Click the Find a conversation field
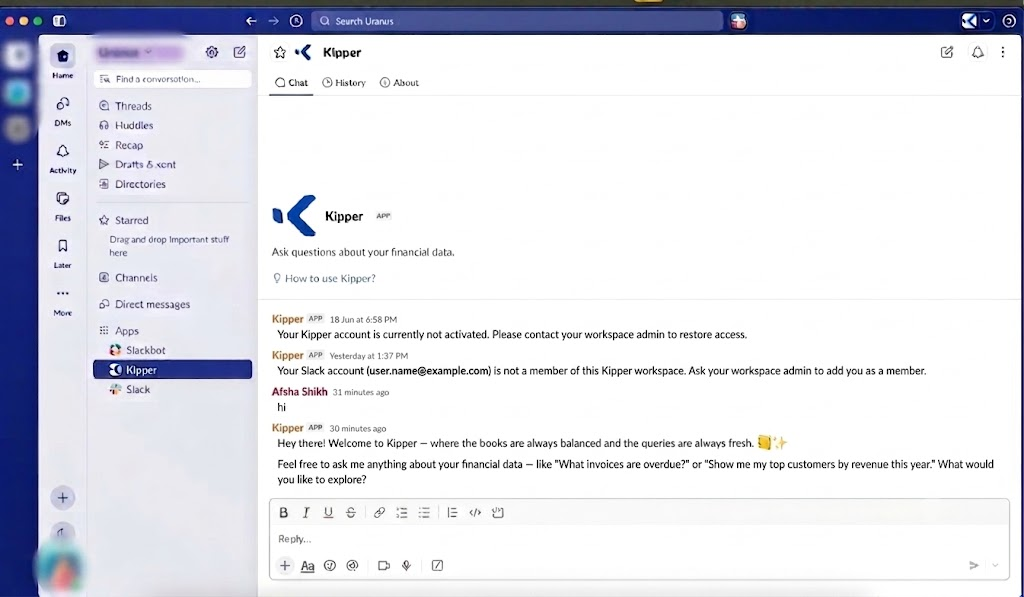Viewport: 1024px width, 597px height. pyautogui.click(x=173, y=79)
